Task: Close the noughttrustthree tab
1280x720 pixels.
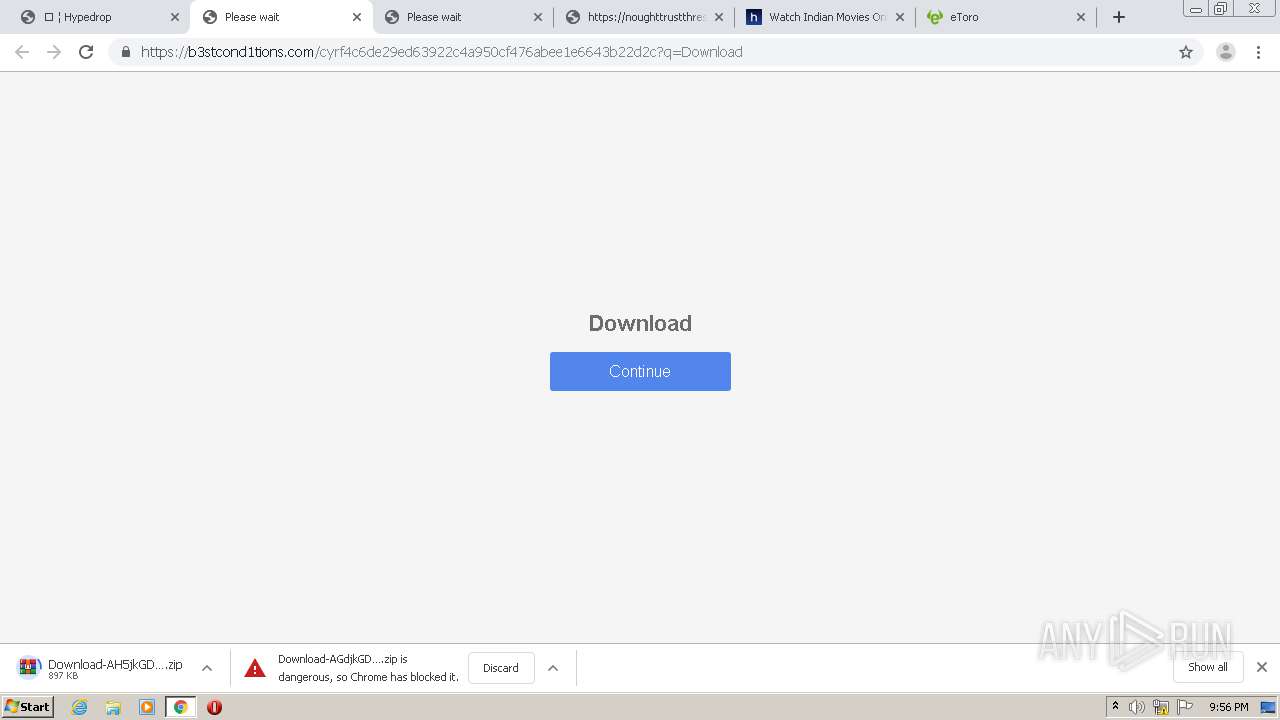Action: click(718, 17)
